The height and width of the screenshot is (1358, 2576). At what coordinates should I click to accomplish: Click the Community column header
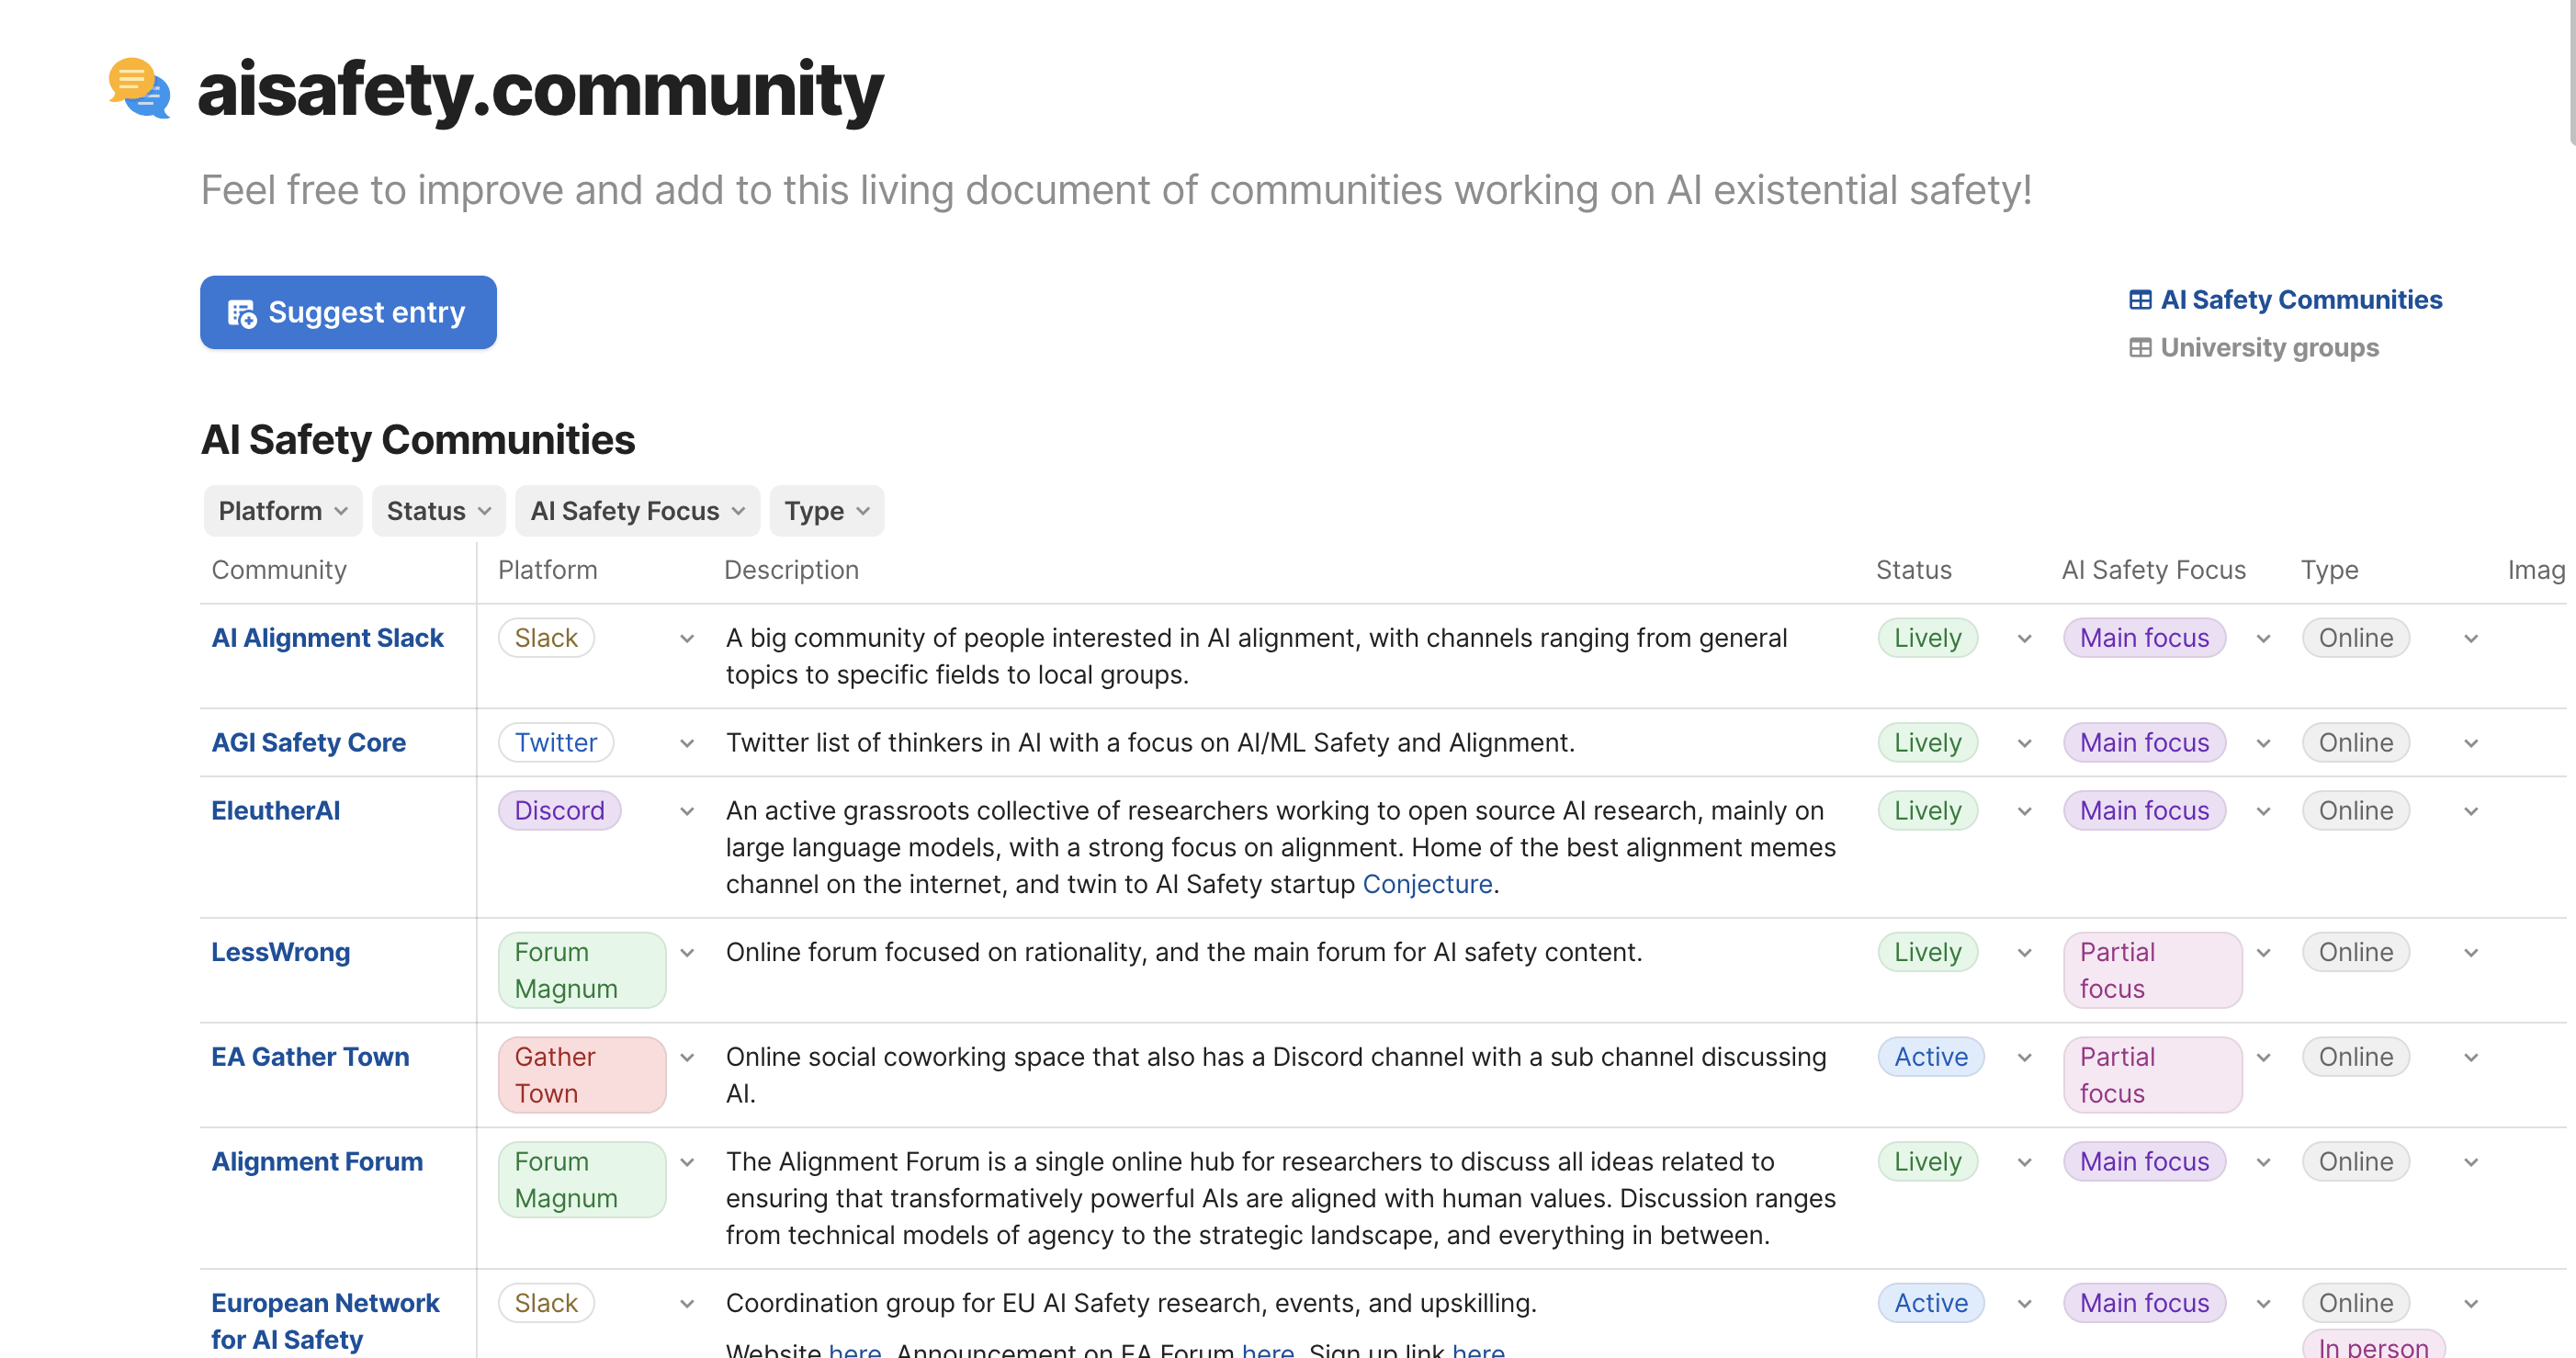coord(279,569)
